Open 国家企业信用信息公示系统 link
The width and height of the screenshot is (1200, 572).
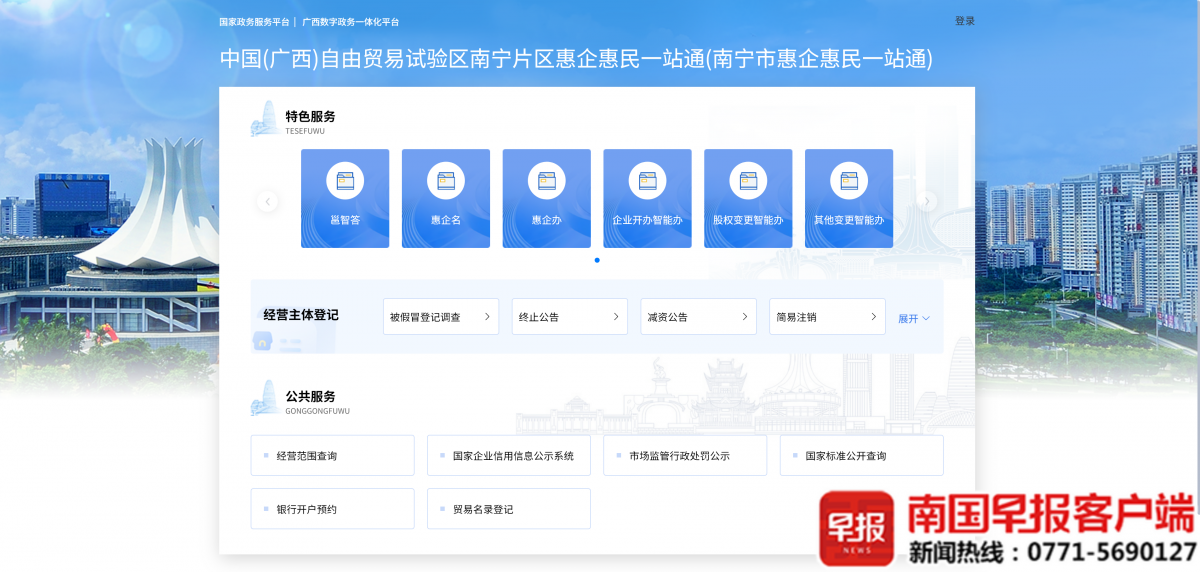tap(508, 456)
